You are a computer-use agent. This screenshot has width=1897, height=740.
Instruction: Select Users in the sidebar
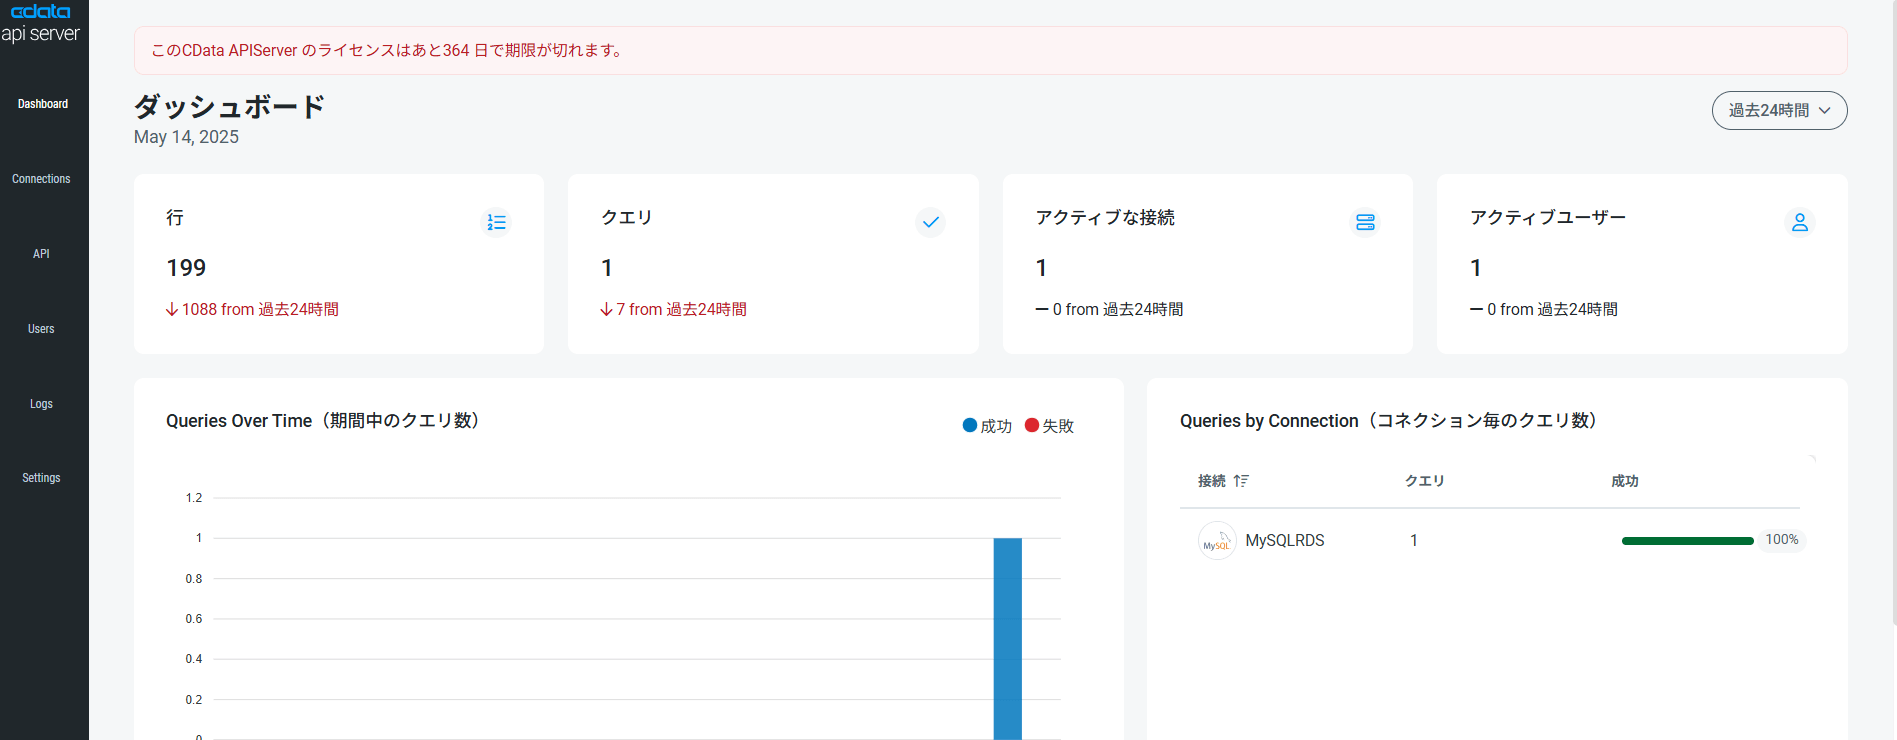coord(41,329)
